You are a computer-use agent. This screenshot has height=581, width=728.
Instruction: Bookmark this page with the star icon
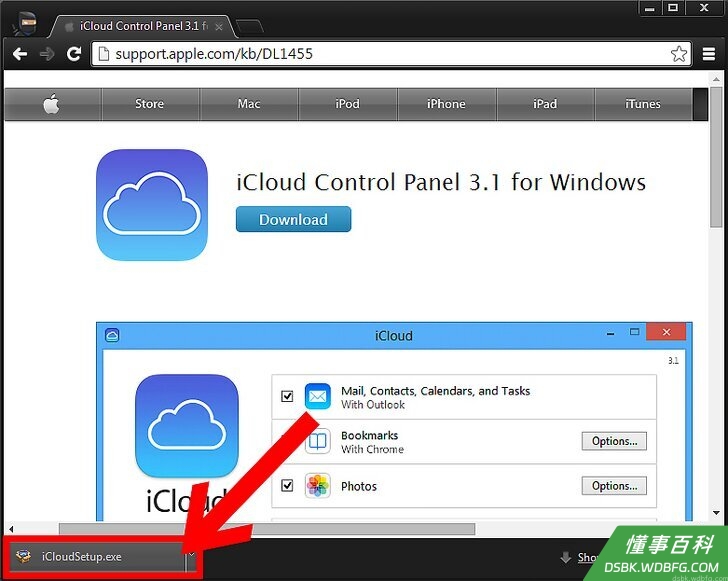tap(678, 54)
